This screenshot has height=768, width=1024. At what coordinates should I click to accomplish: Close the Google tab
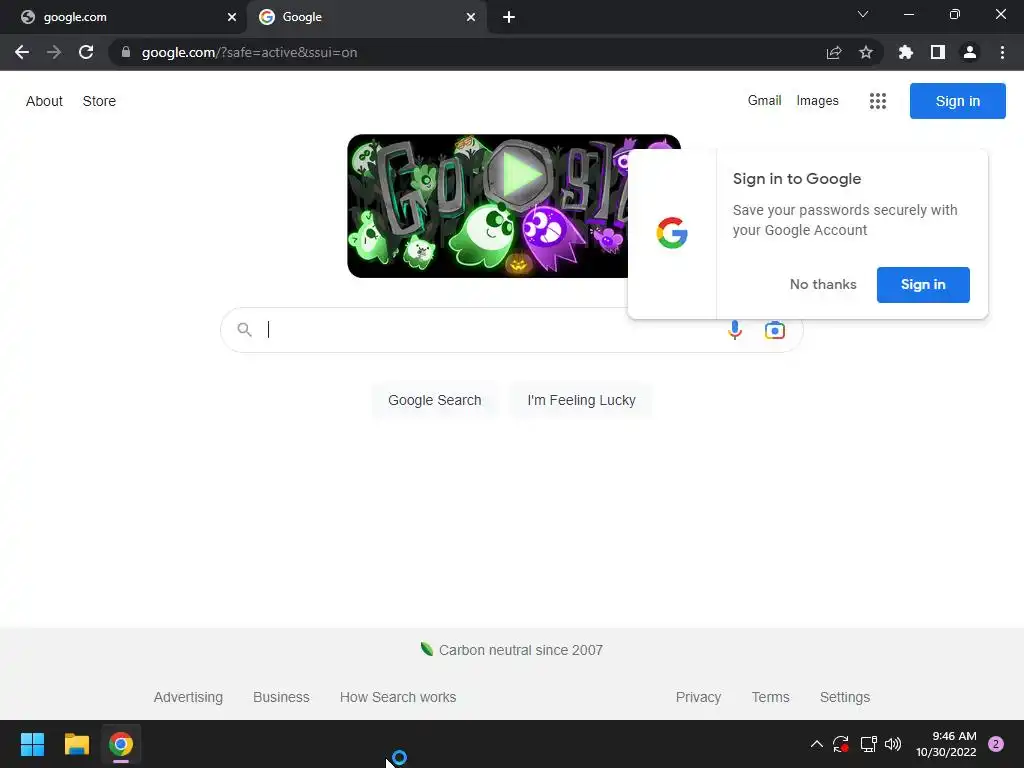471,17
